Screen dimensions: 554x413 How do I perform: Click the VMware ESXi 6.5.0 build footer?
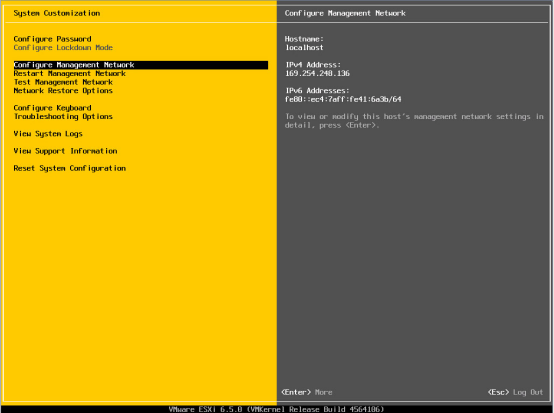pyautogui.click(x=276, y=409)
